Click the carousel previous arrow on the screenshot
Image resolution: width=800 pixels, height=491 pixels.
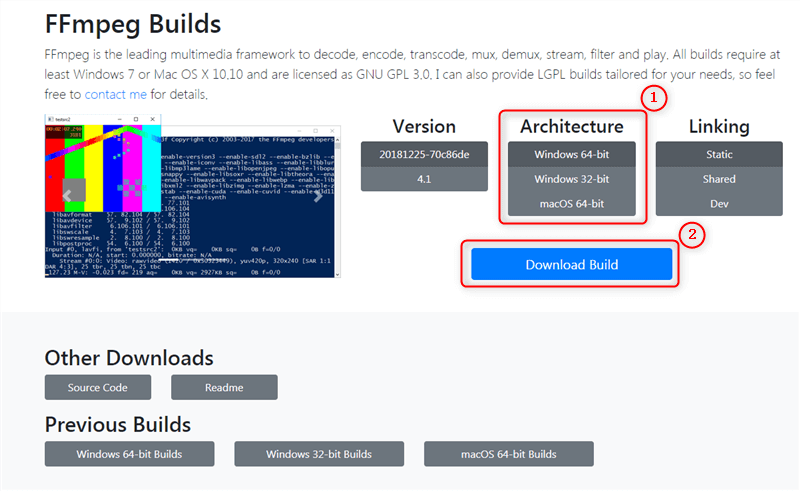64,196
